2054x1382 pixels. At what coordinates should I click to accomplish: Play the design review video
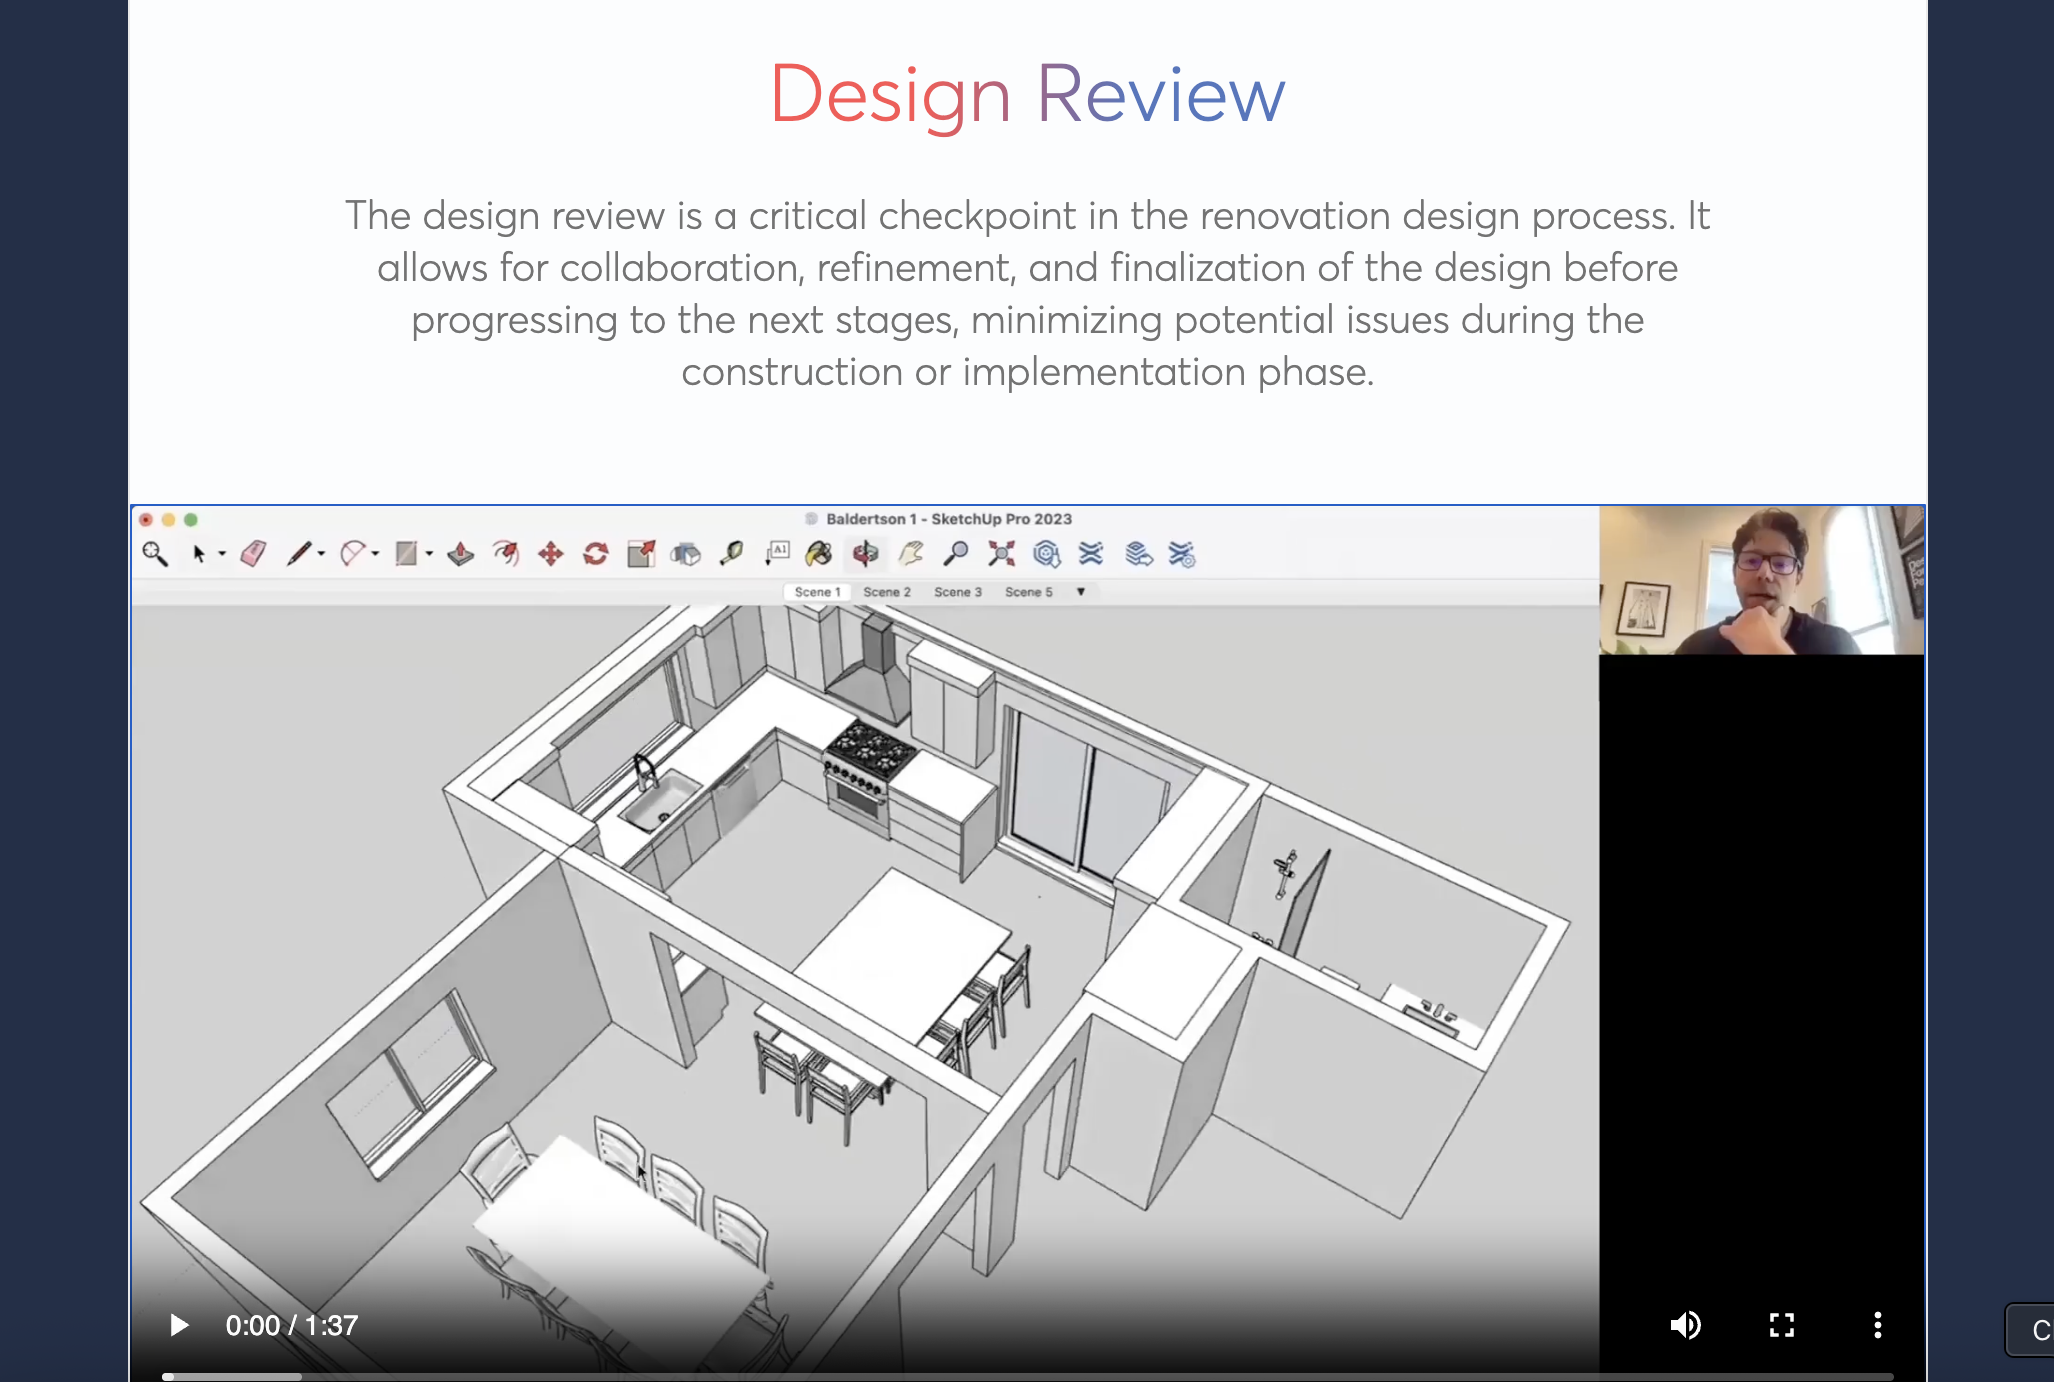click(179, 1325)
